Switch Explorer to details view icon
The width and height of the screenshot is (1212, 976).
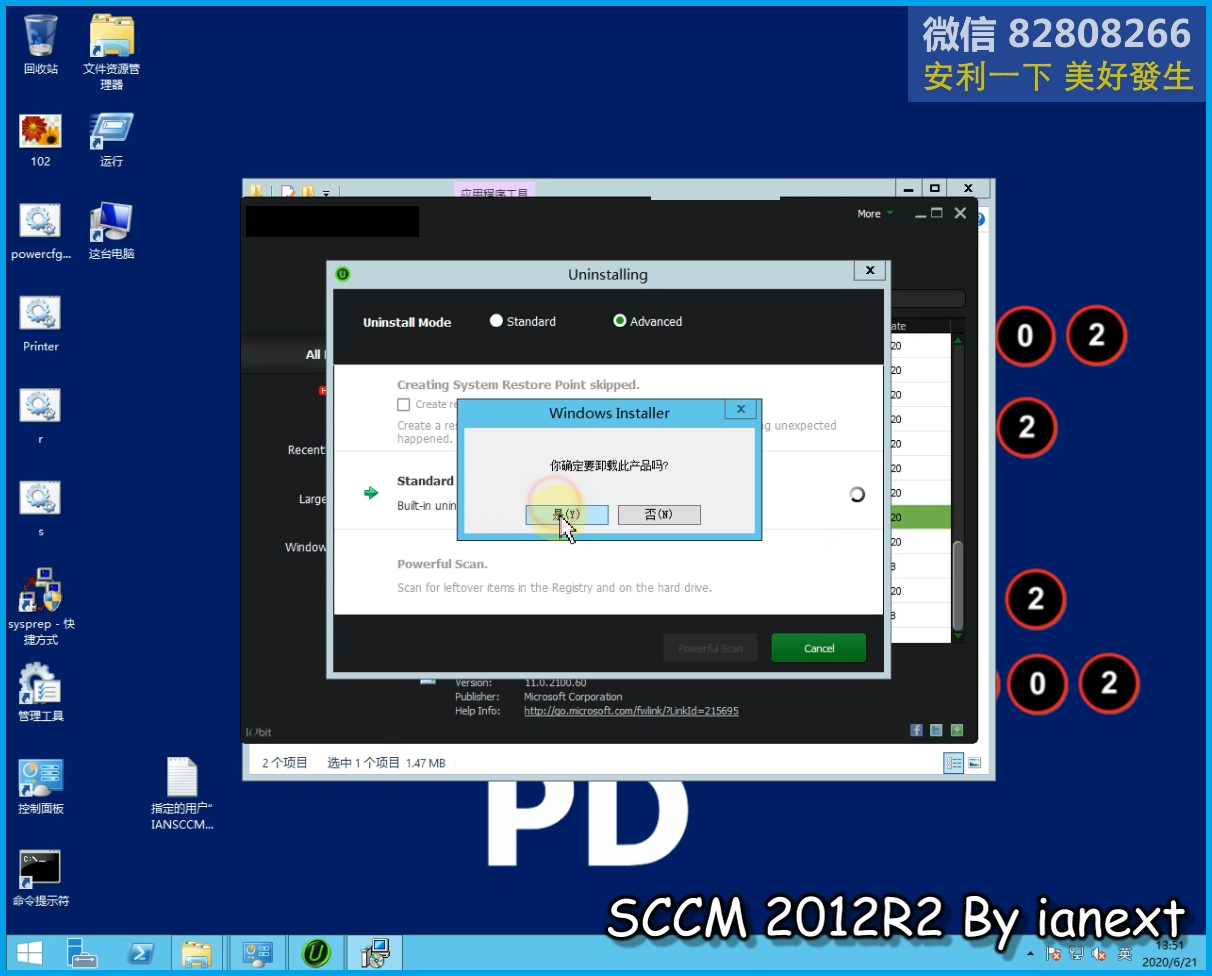(954, 763)
